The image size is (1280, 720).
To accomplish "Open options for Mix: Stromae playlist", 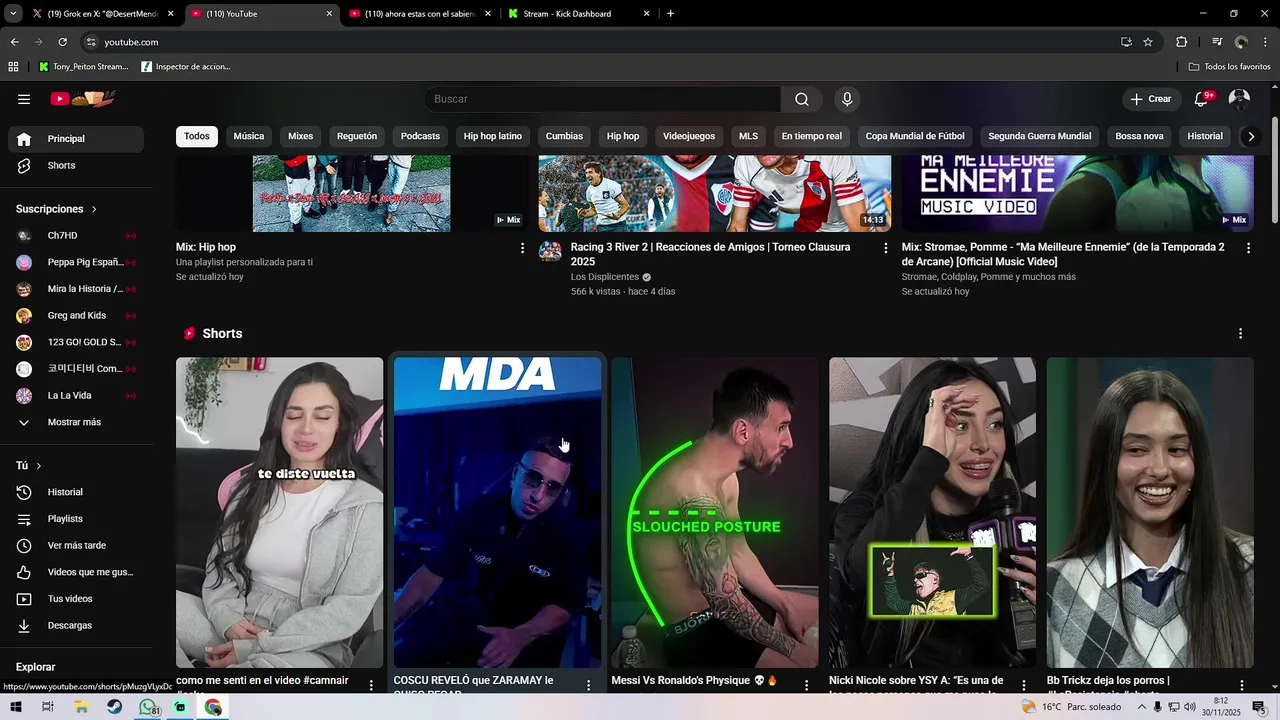I will pyautogui.click(x=1248, y=248).
